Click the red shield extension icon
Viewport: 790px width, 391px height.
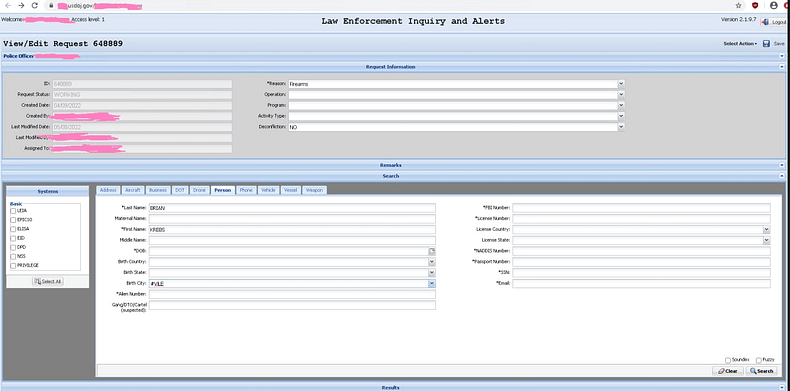click(x=755, y=6)
